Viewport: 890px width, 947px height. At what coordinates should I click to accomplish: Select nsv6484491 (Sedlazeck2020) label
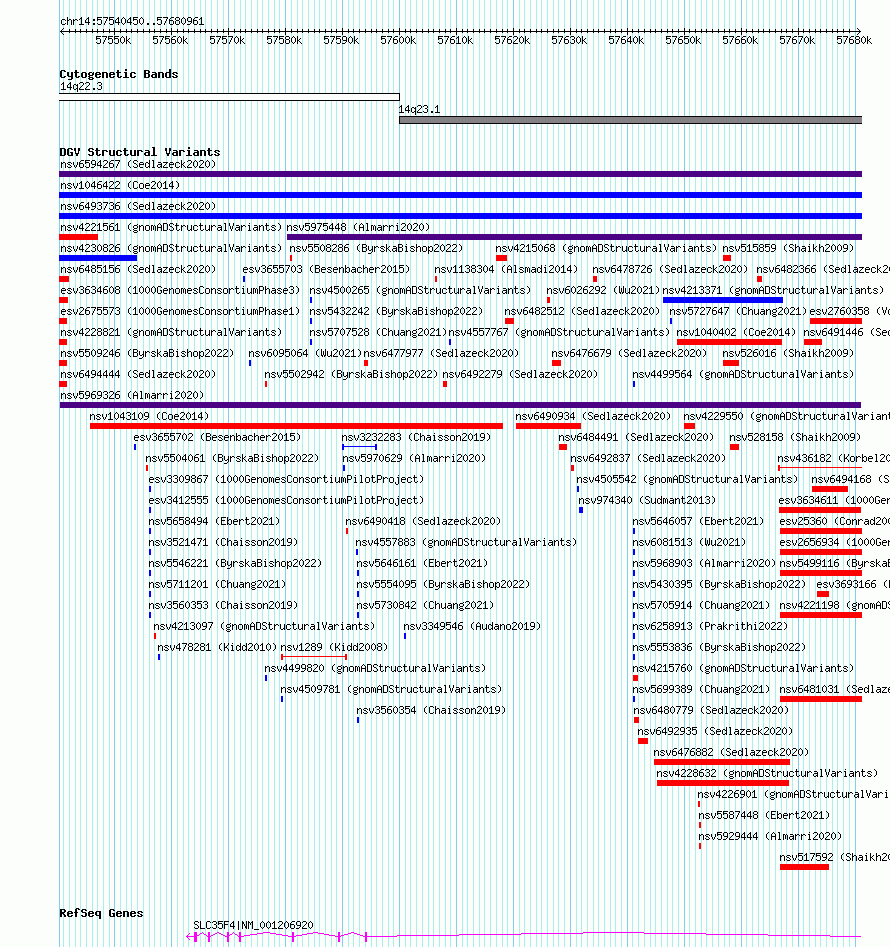[636, 437]
